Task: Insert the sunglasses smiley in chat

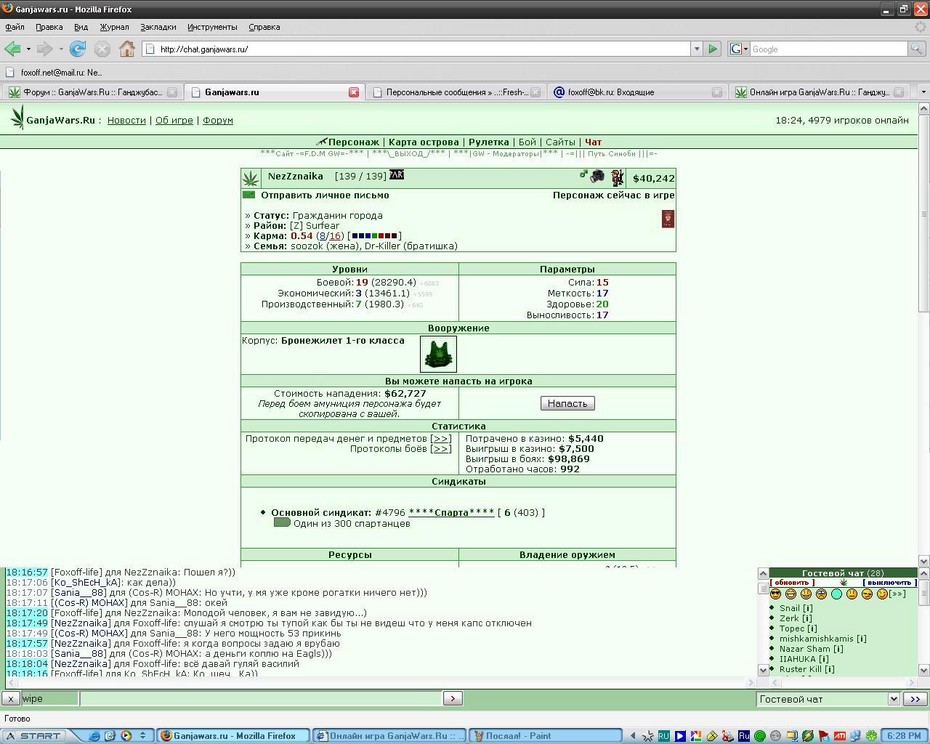Action: click(x=775, y=594)
